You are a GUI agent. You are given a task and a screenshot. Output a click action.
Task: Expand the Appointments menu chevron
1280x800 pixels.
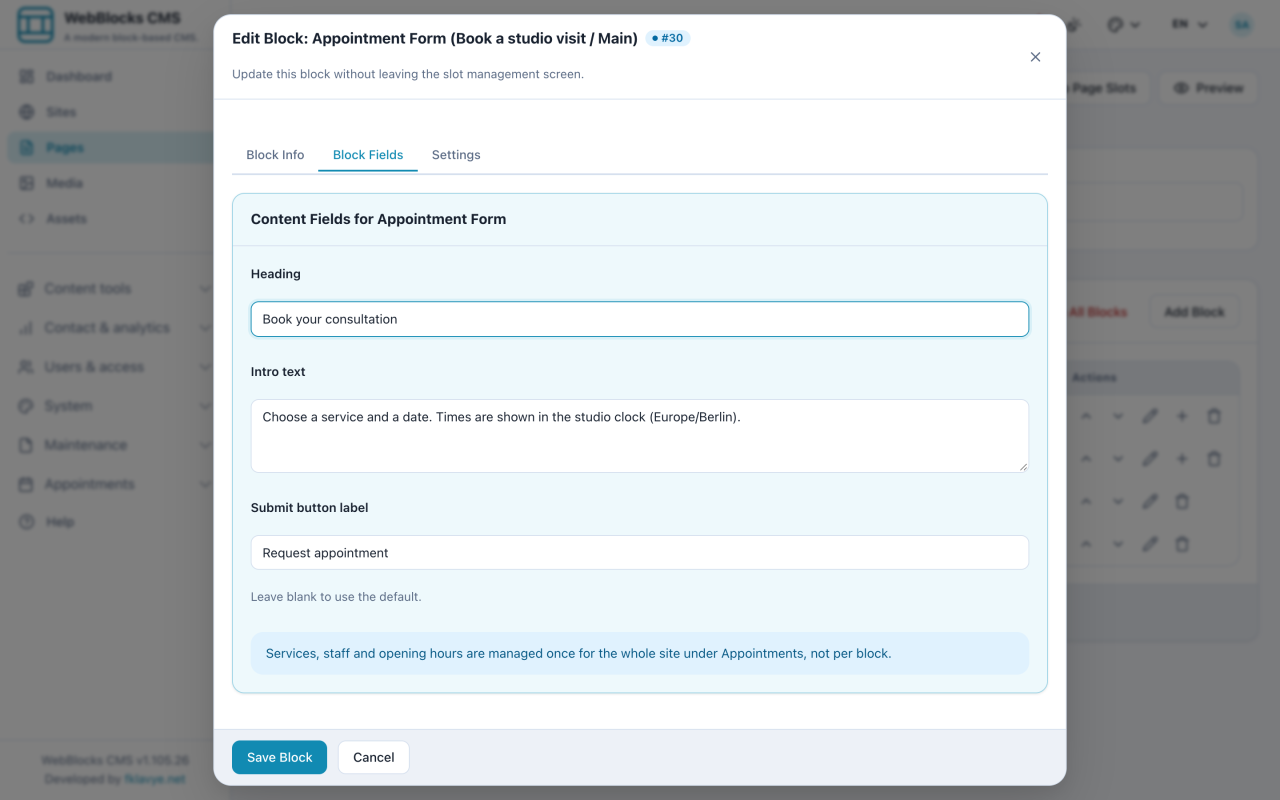coord(205,484)
